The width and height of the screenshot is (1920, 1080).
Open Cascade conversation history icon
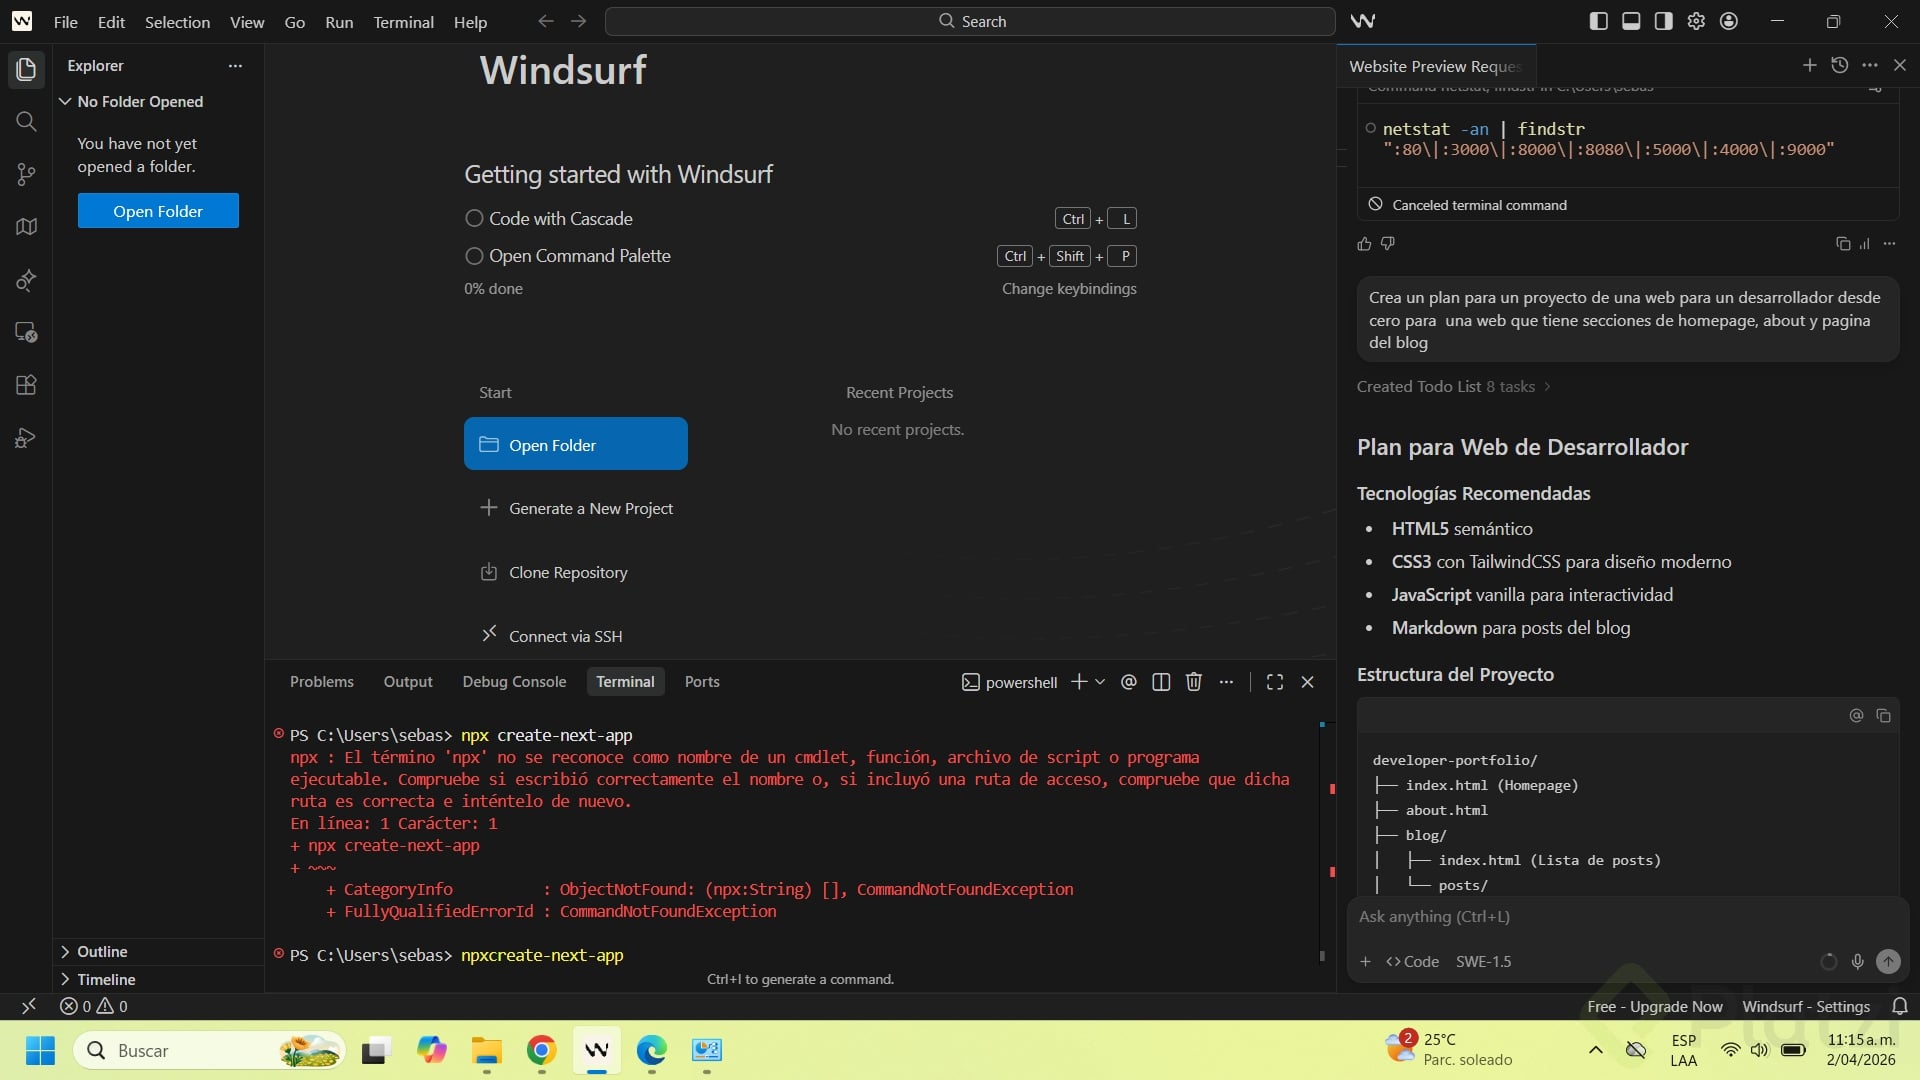1839,65
